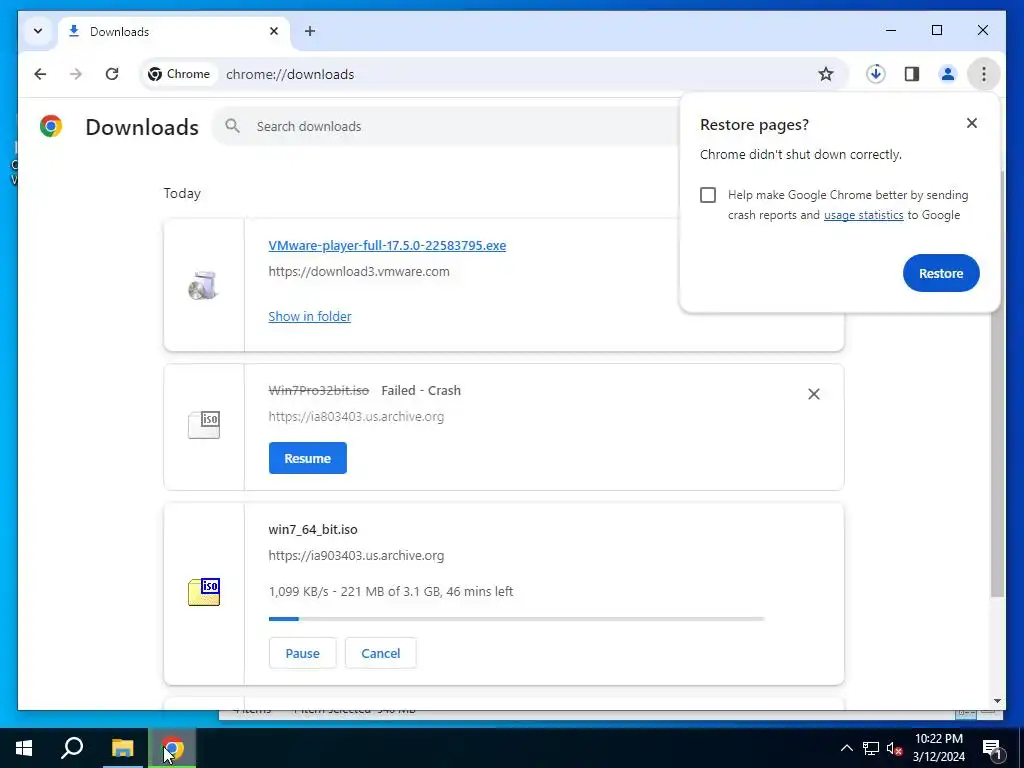Click the chrome://downloads address bar
This screenshot has width=1024, height=768.
click(x=496, y=74)
